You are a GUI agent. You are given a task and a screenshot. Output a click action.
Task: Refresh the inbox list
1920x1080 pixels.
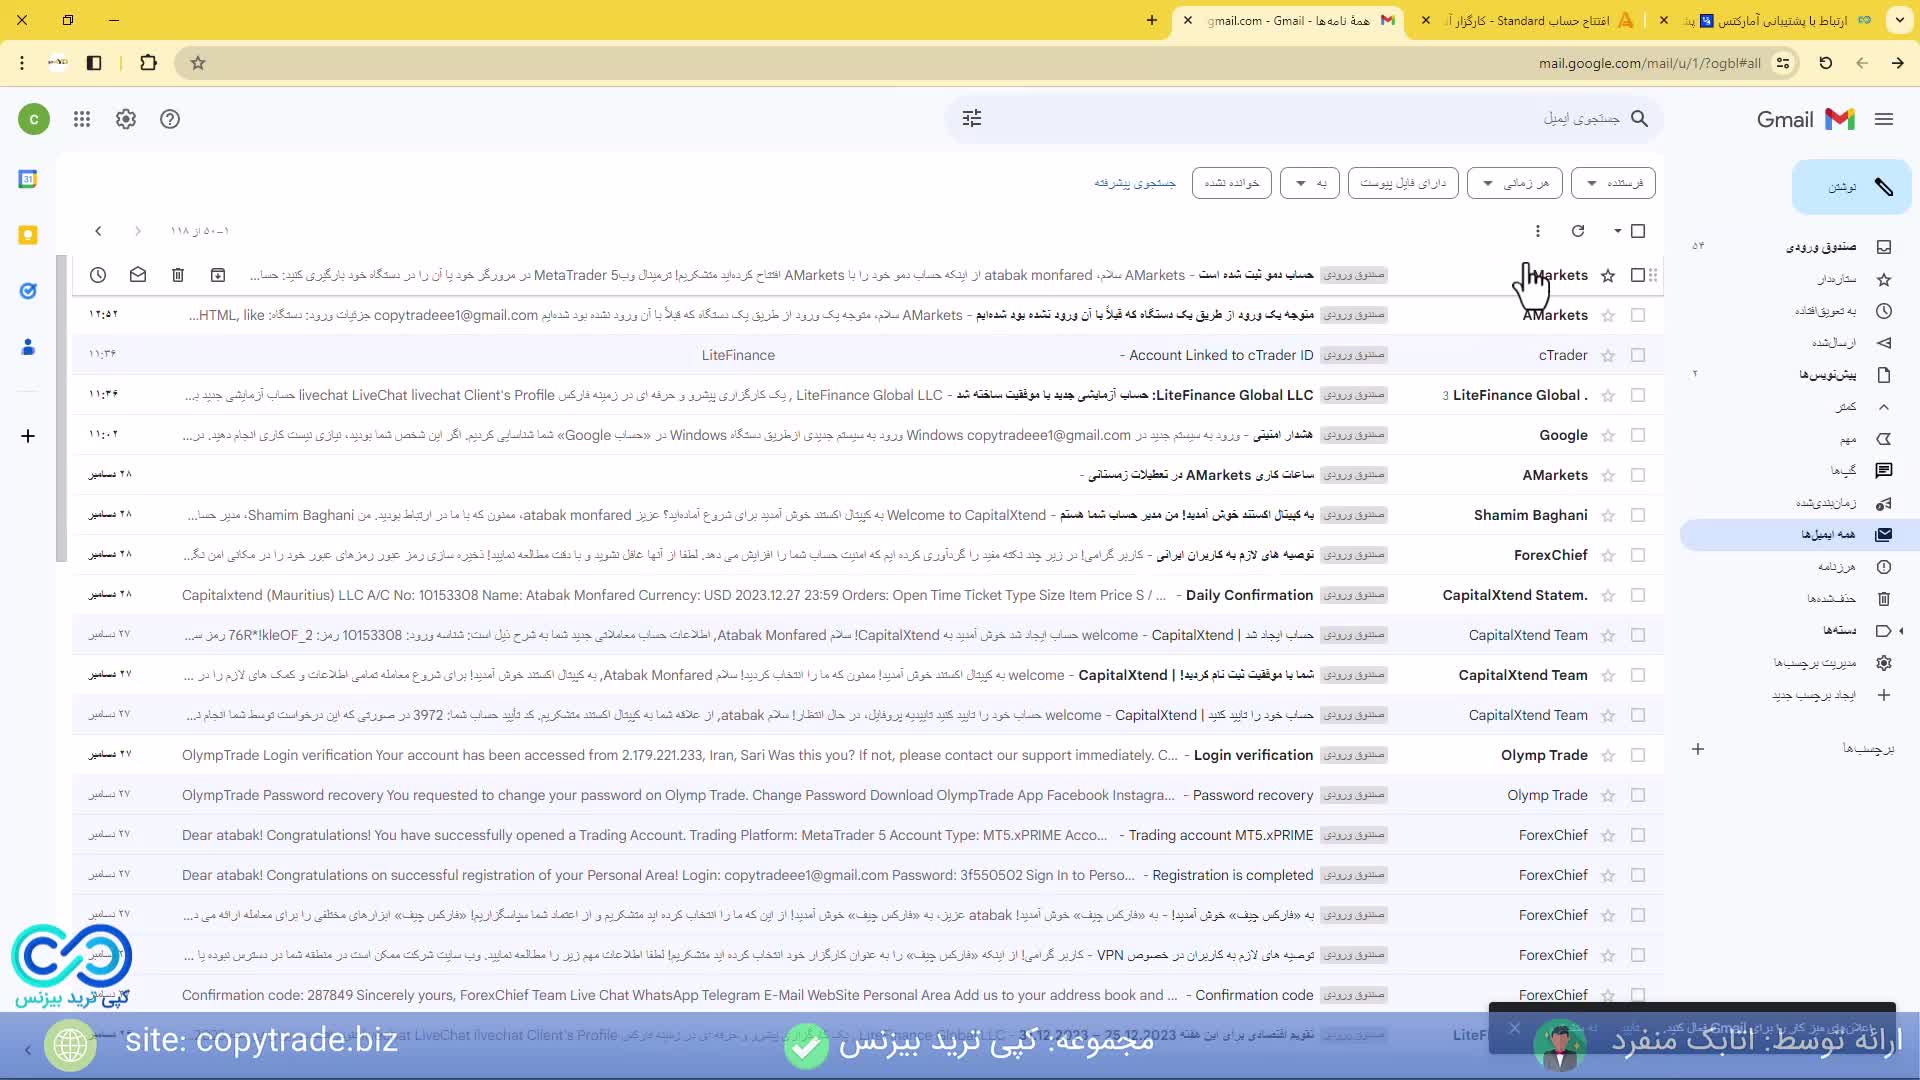tap(1578, 231)
